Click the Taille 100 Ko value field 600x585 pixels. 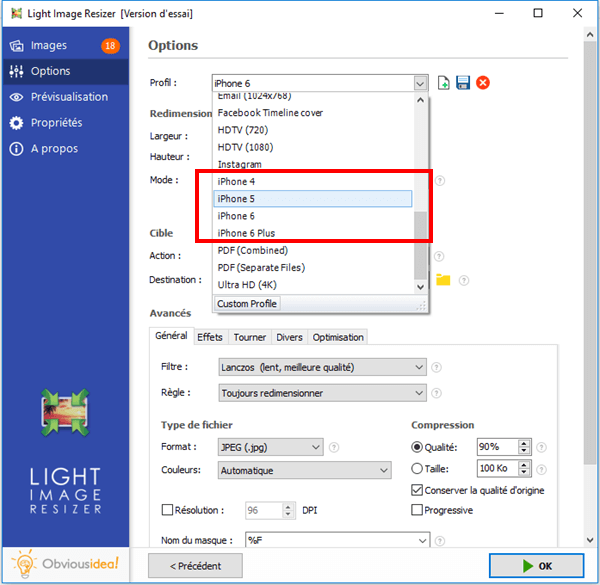click(x=497, y=468)
